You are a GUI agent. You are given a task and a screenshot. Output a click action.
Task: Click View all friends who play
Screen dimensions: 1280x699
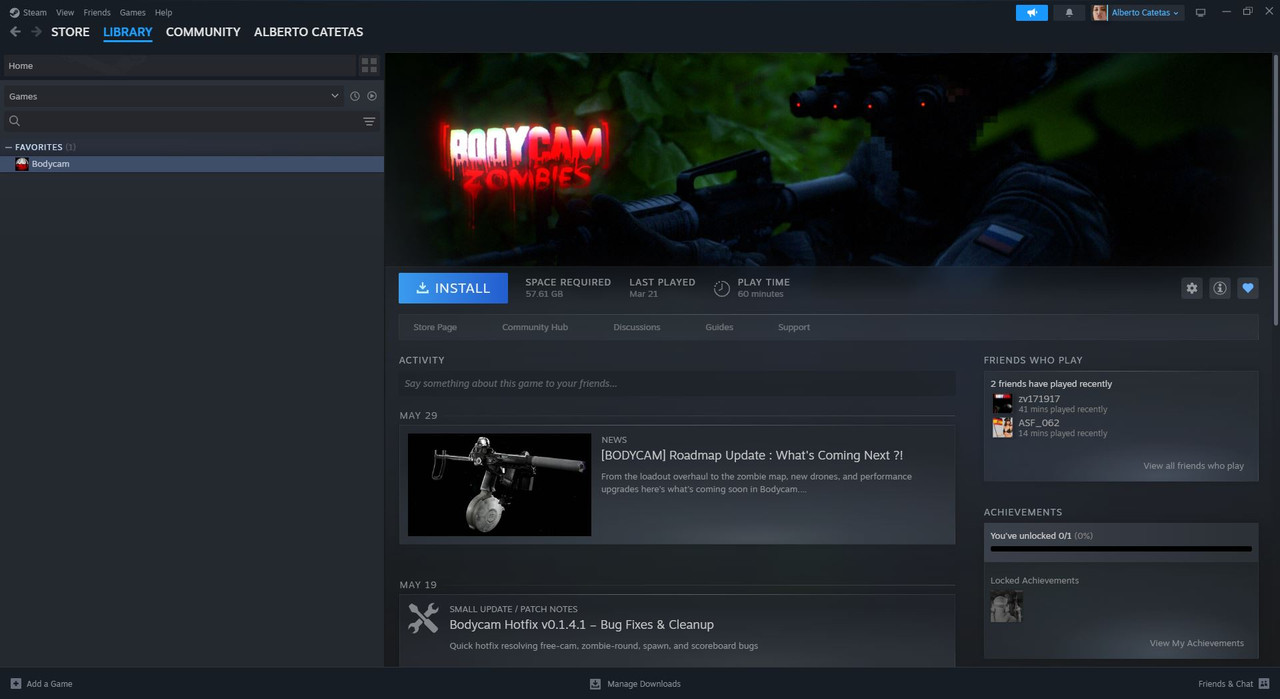click(1193, 466)
